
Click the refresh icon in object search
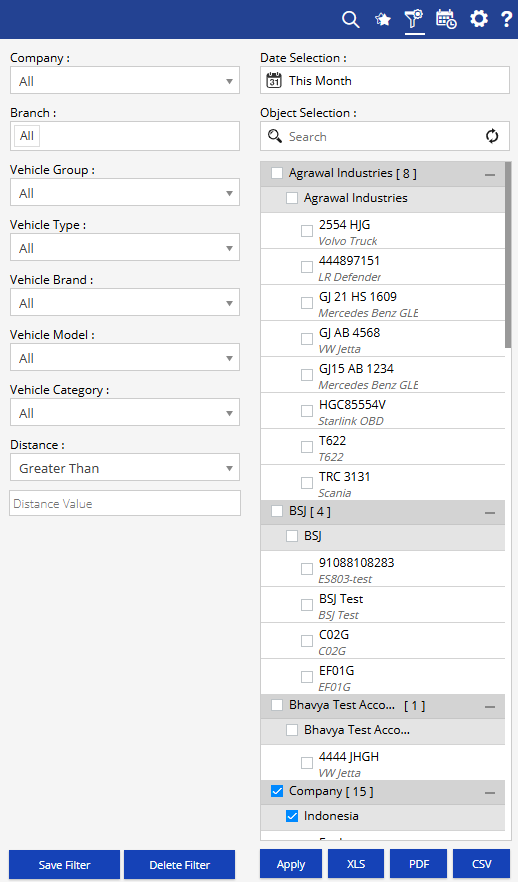tap(492, 136)
